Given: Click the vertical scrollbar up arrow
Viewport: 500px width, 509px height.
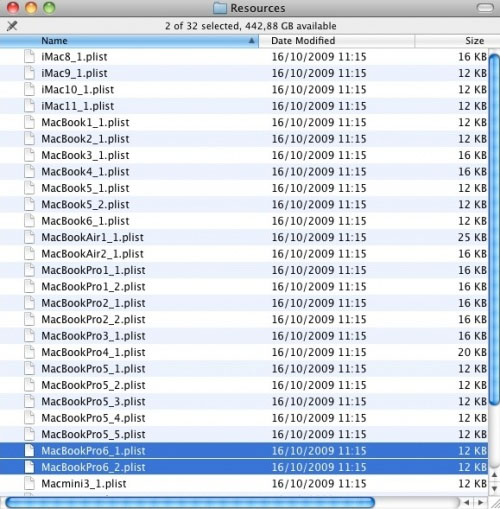Looking at the screenshot, I should tap(494, 475).
